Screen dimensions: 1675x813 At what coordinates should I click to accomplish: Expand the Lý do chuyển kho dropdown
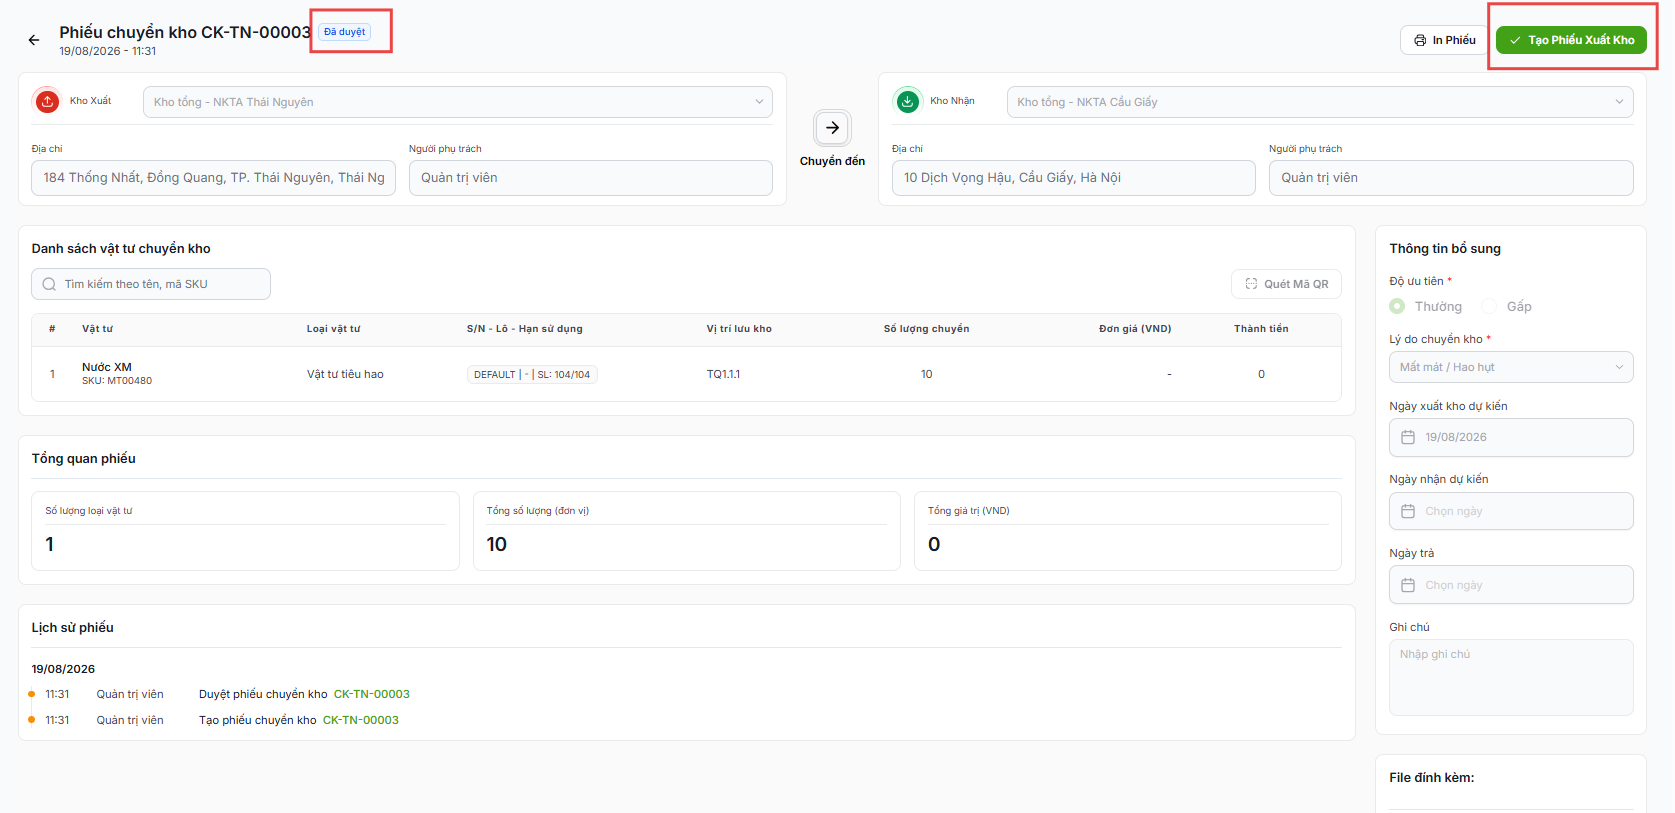pos(1511,367)
